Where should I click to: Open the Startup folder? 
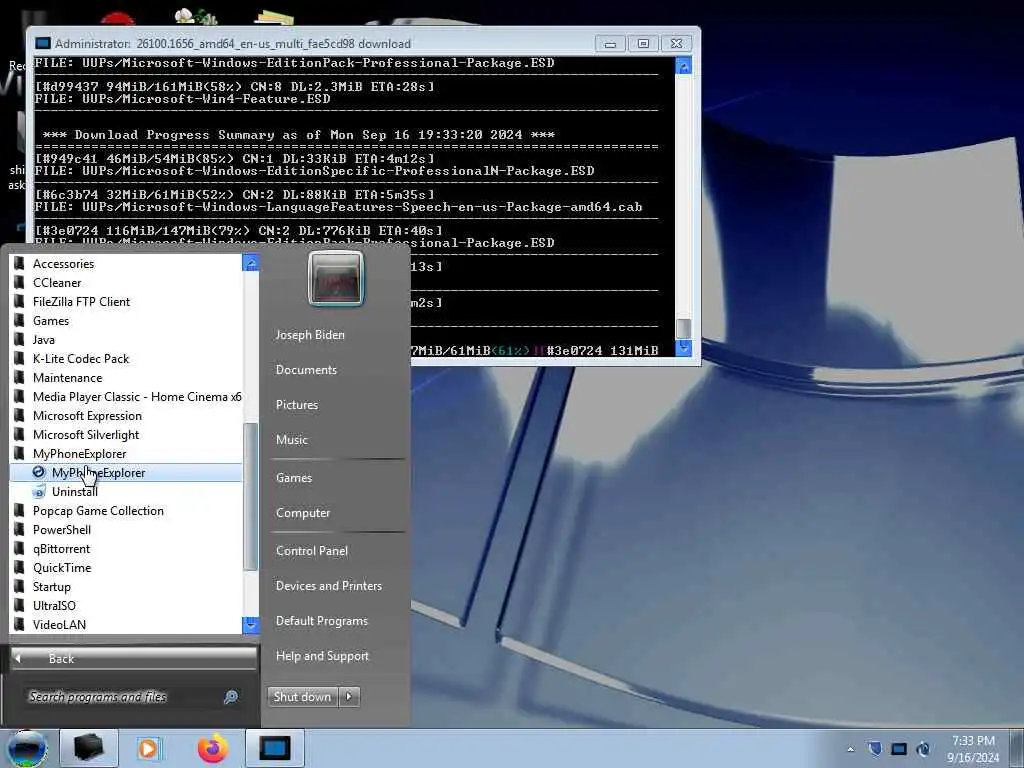52,586
